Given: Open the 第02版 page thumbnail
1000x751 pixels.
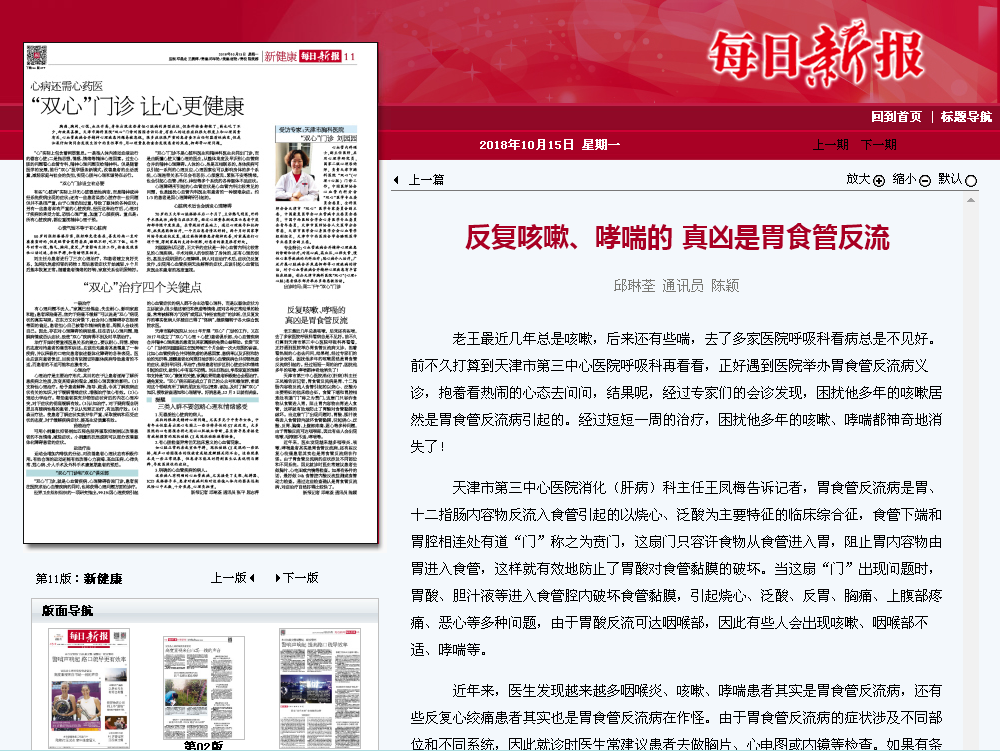Looking at the screenshot, I should [x=203, y=686].
